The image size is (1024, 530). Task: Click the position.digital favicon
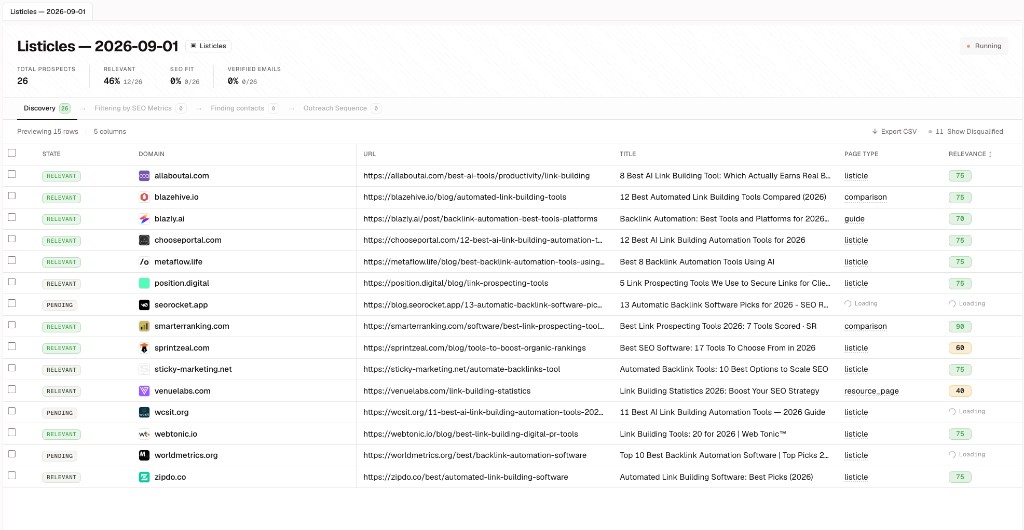tap(144, 283)
